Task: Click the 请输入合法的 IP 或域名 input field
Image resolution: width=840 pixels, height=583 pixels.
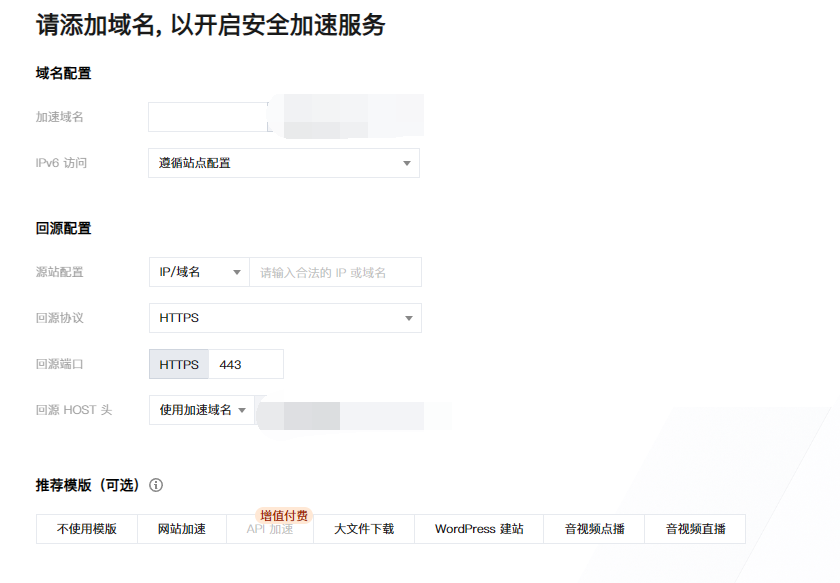Action: 335,272
